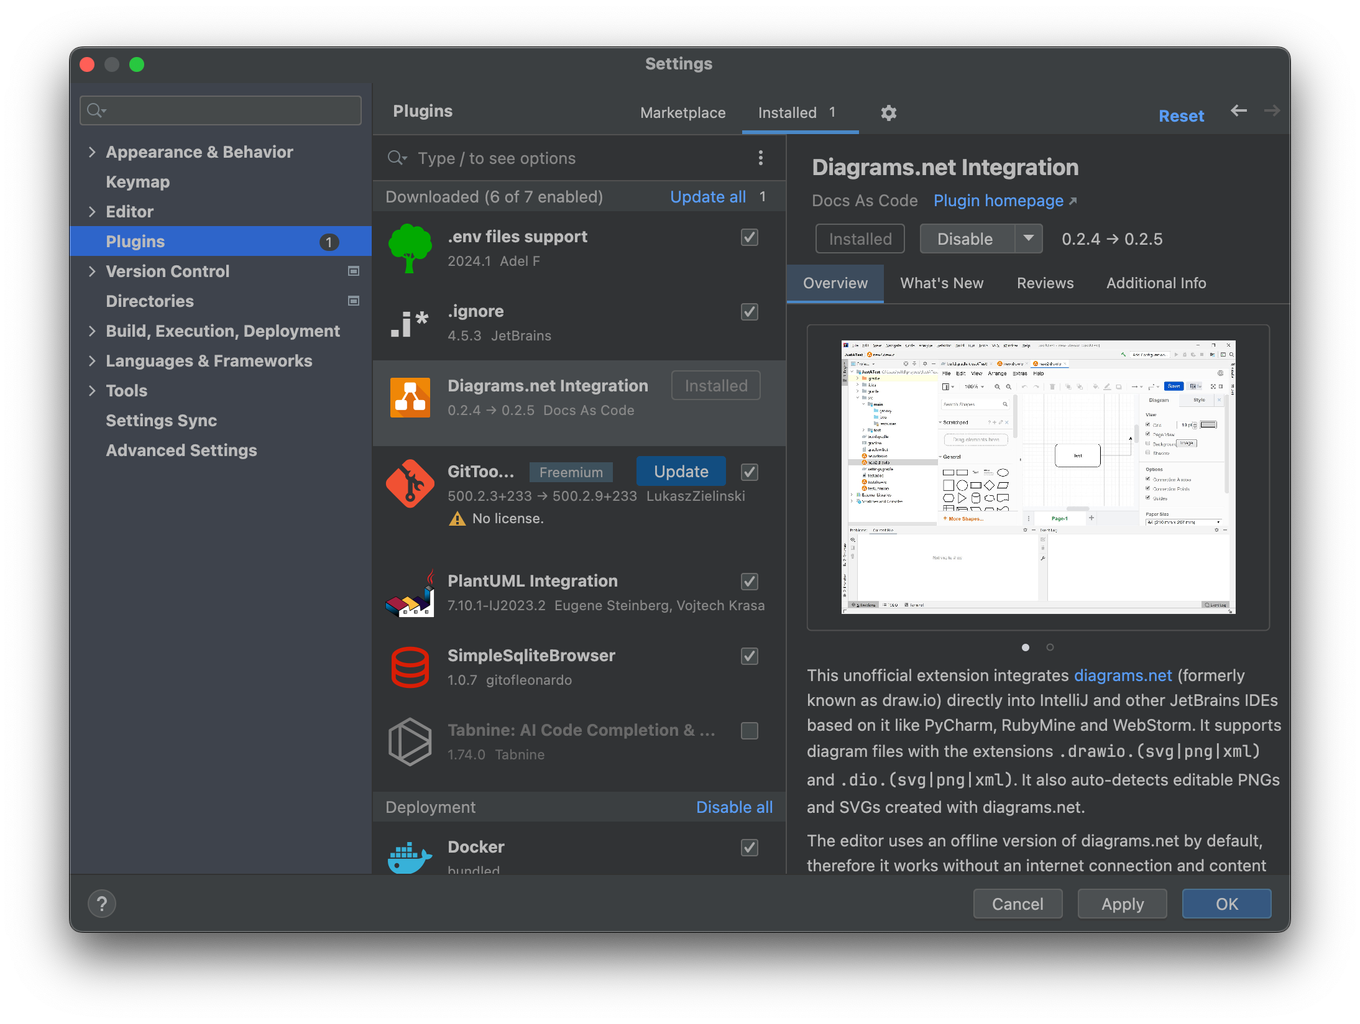The image size is (1360, 1024).
Task: Open the Overview tab
Action: point(835,283)
